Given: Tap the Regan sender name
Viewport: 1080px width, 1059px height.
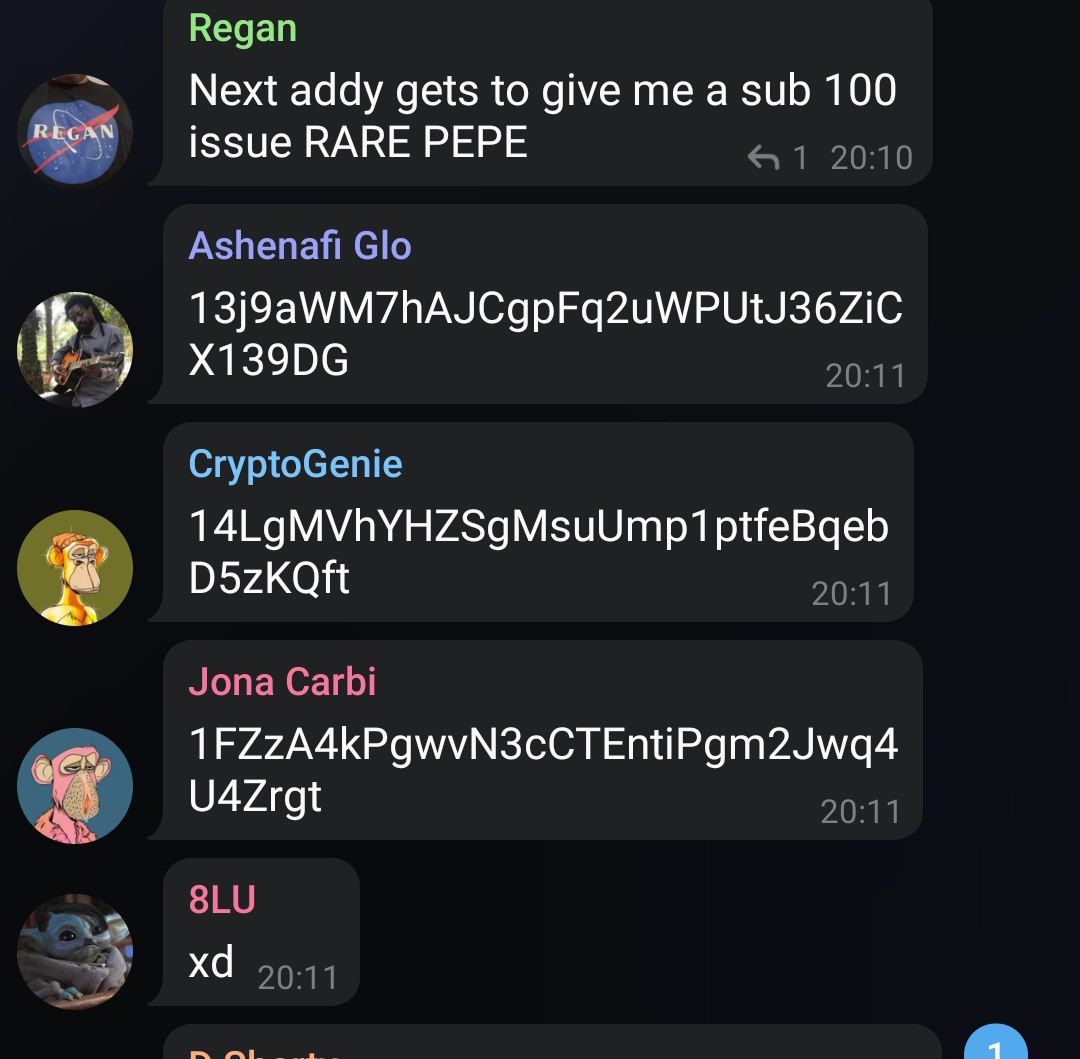Looking at the screenshot, I should pos(242,29).
